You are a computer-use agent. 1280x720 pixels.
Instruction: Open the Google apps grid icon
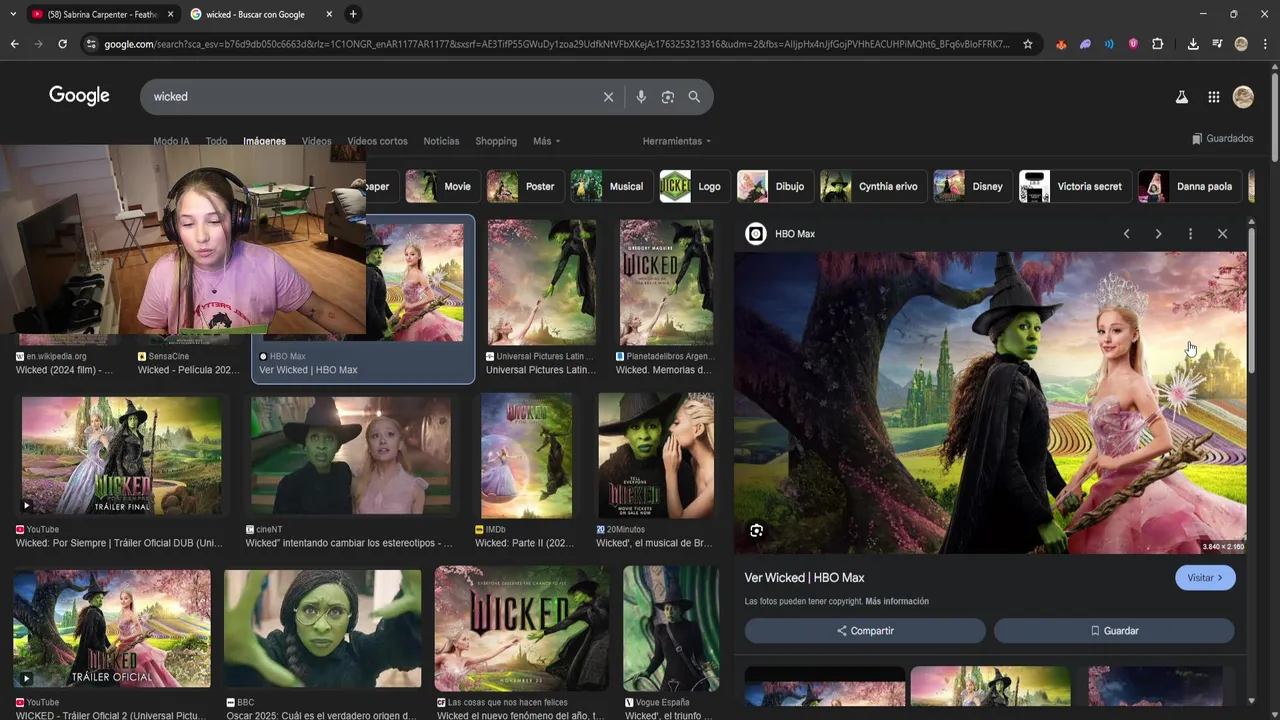pyautogui.click(x=1213, y=97)
